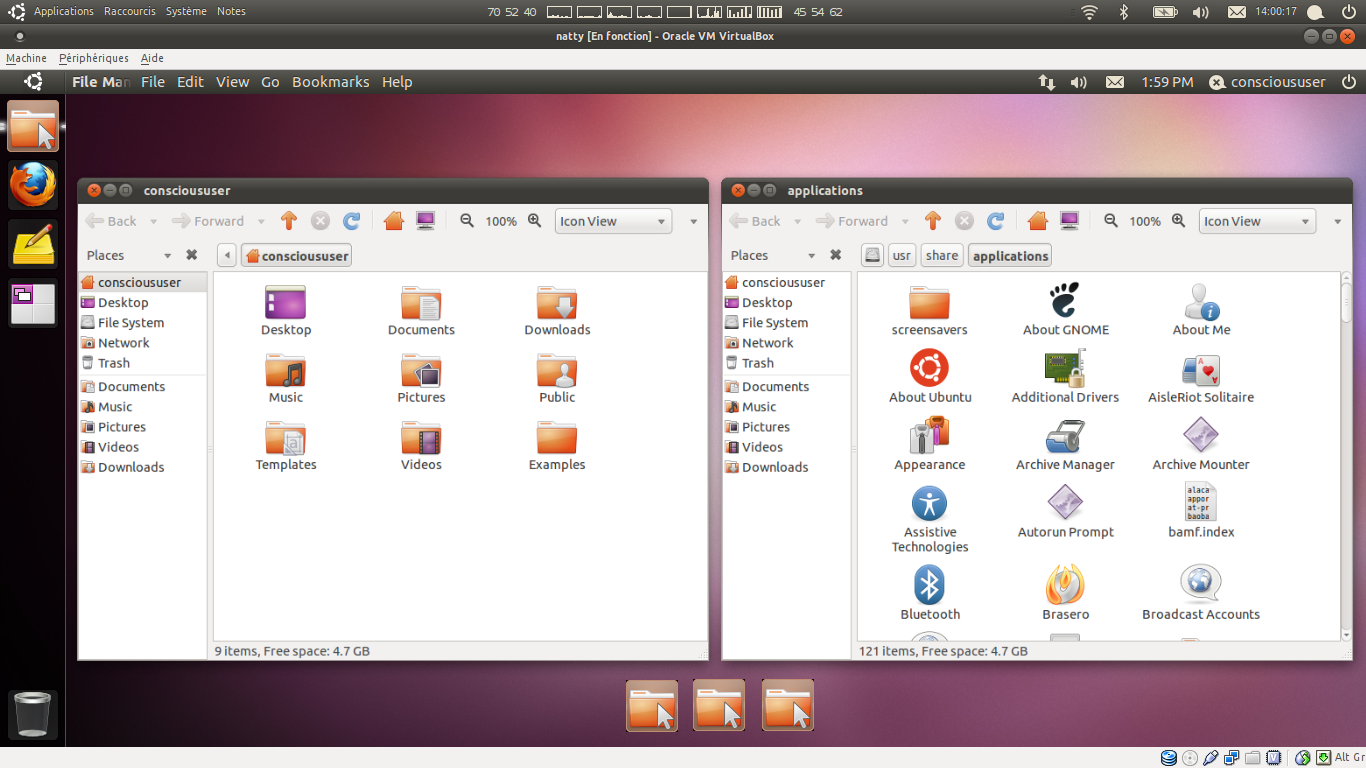Open Icon View dropdown in applications window
The width and height of the screenshot is (1366, 768).
tap(1257, 221)
